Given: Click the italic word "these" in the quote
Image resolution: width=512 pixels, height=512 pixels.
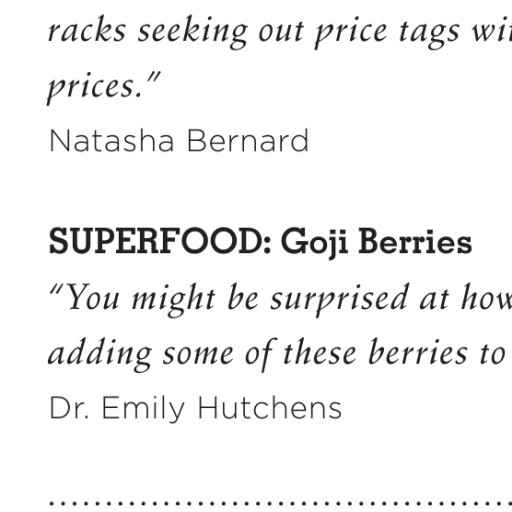Looking at the screenshot, I should pos(319,352).
